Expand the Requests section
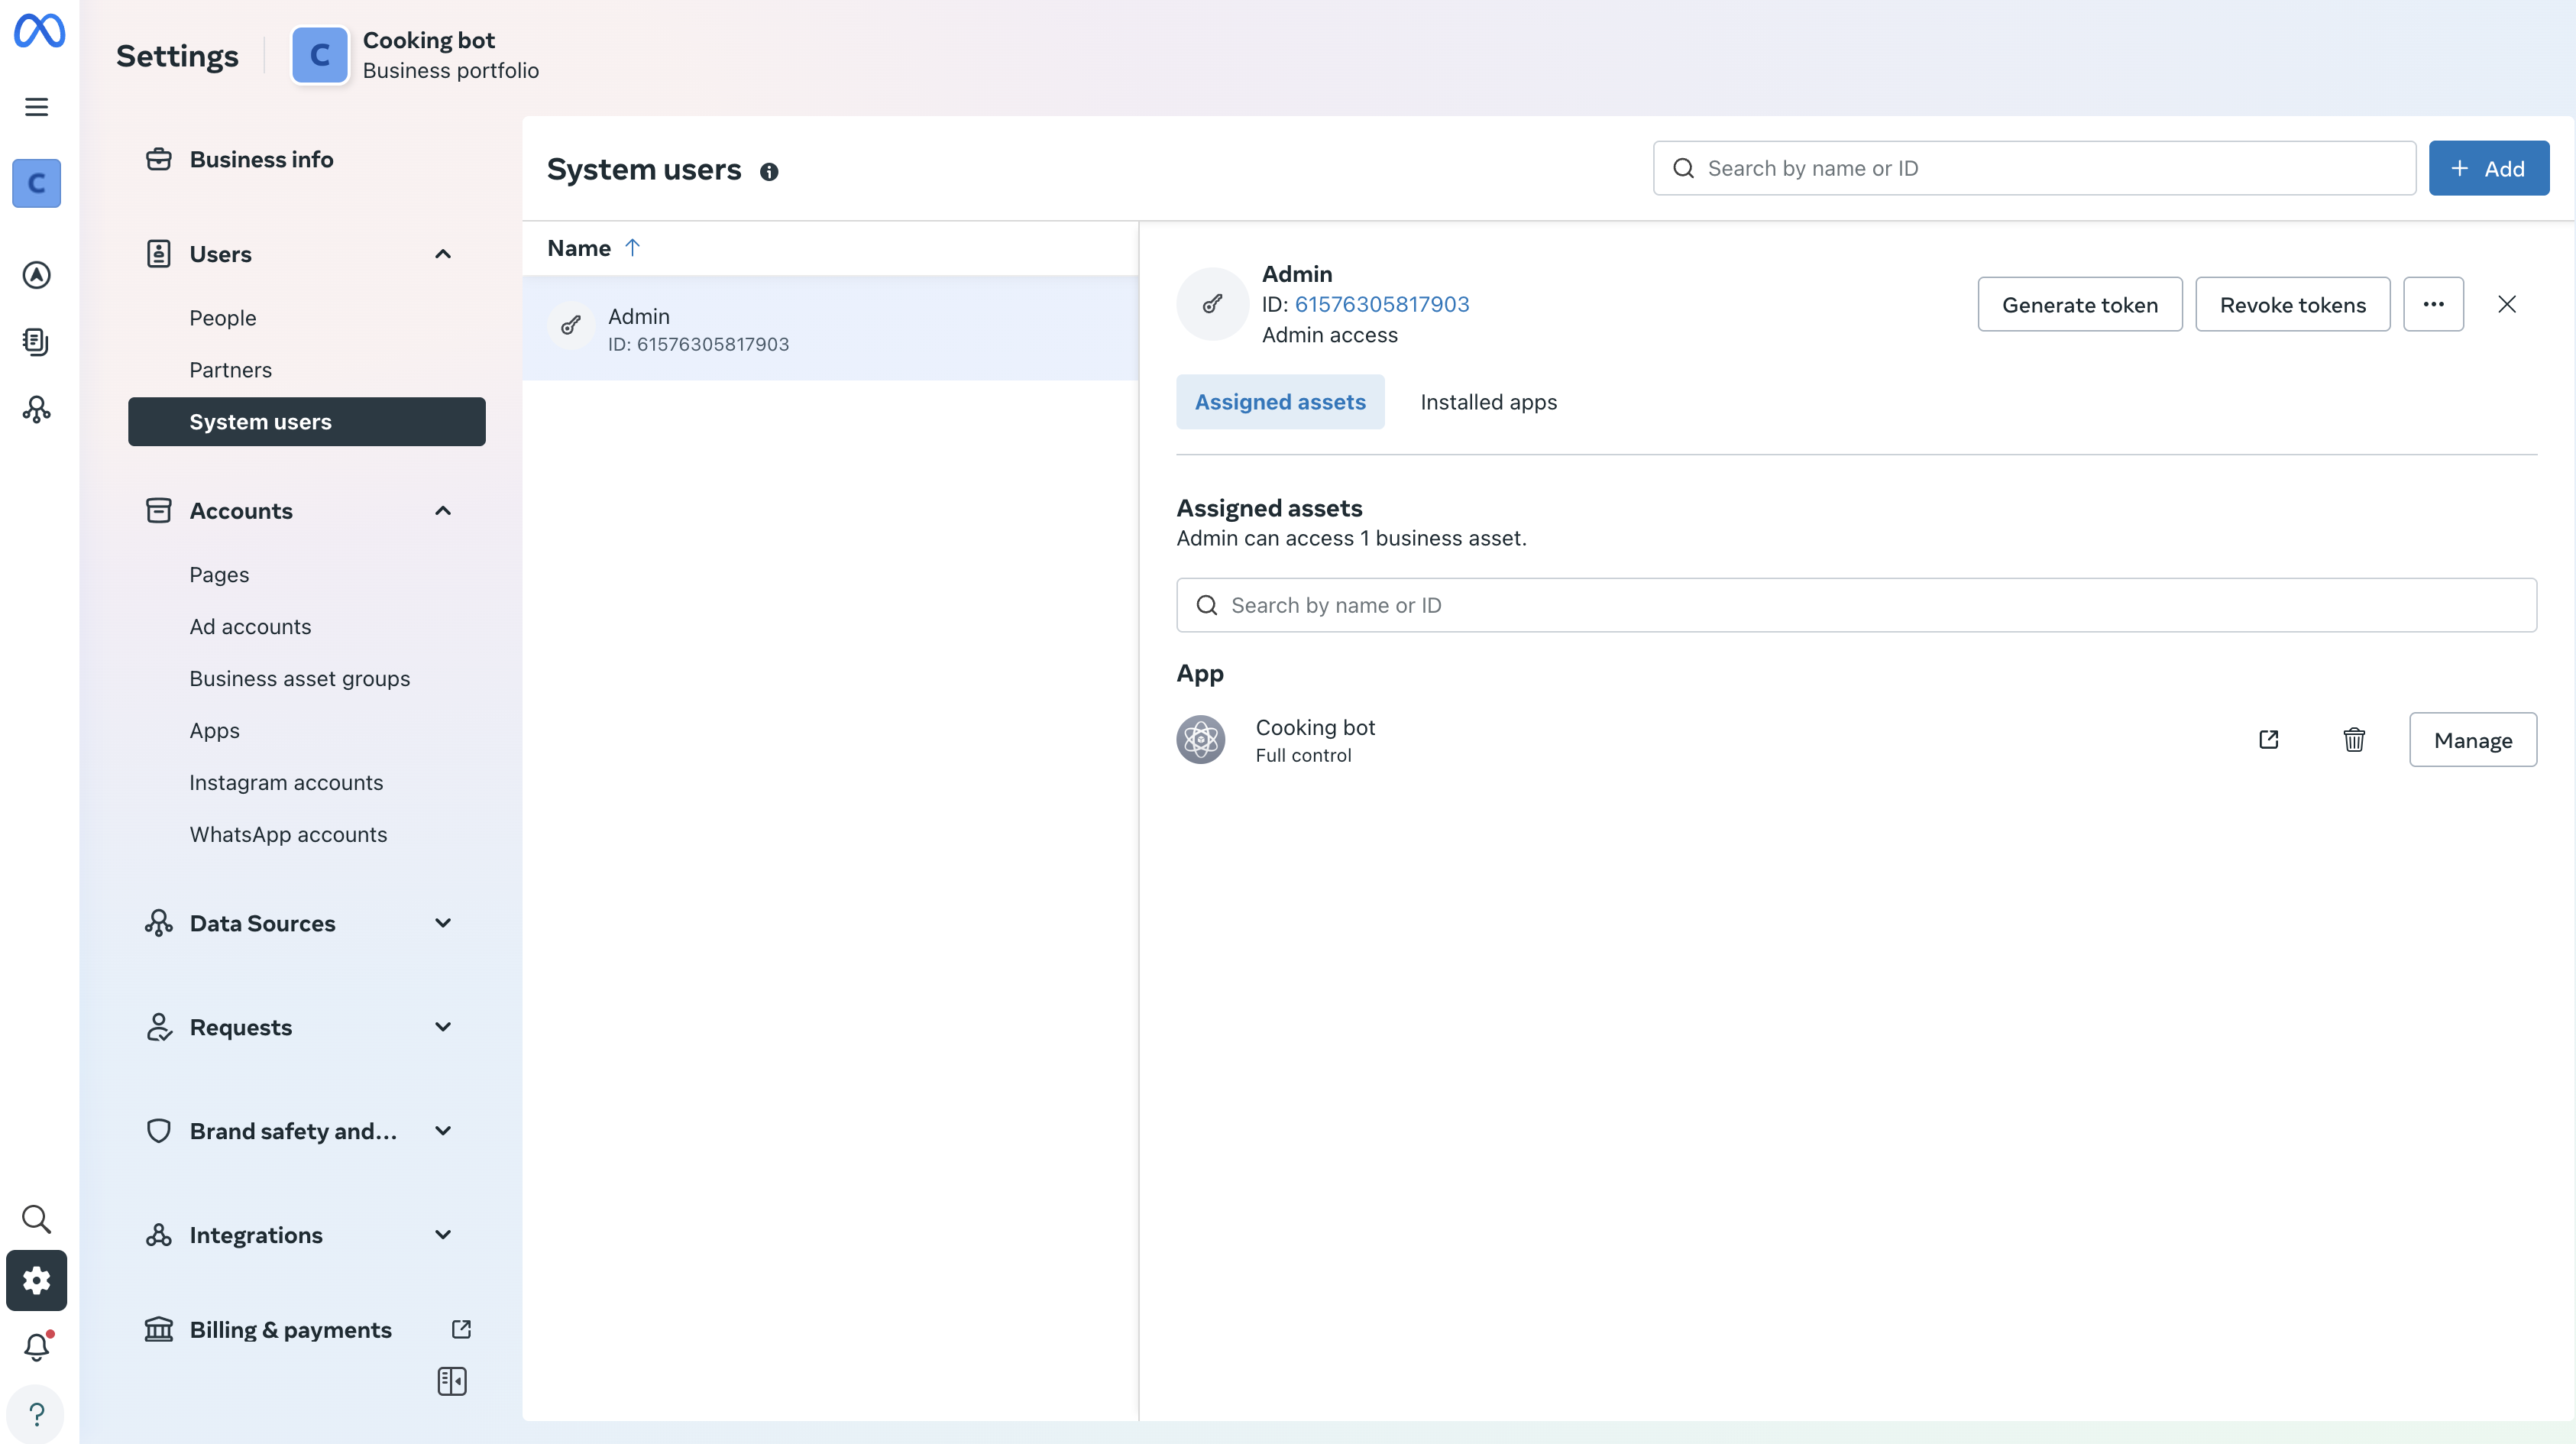Image resolution: width=2576 pixels, height=1444 pixels. [443, 1027]
